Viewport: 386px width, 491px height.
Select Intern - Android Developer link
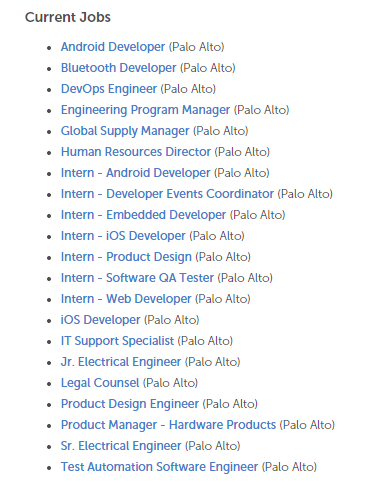pyautogui.click(x=136, y=173)
